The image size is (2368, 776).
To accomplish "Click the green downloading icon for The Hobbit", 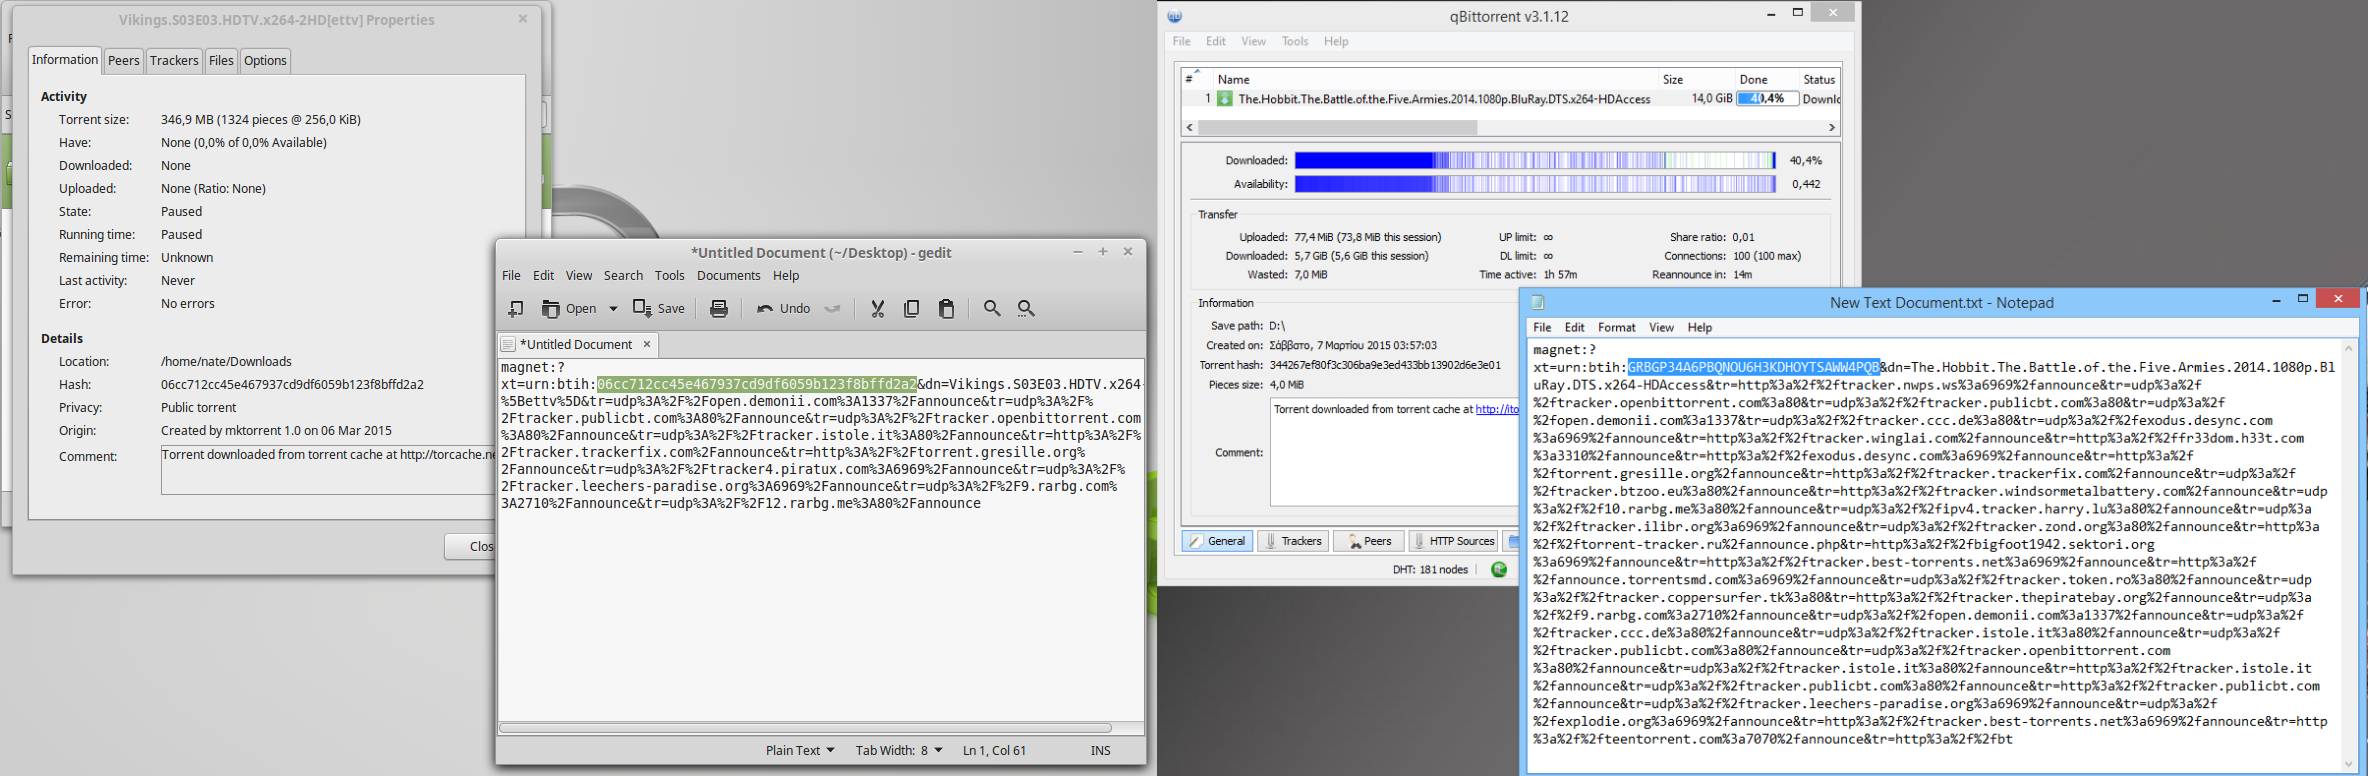I will coord(1225,99).
